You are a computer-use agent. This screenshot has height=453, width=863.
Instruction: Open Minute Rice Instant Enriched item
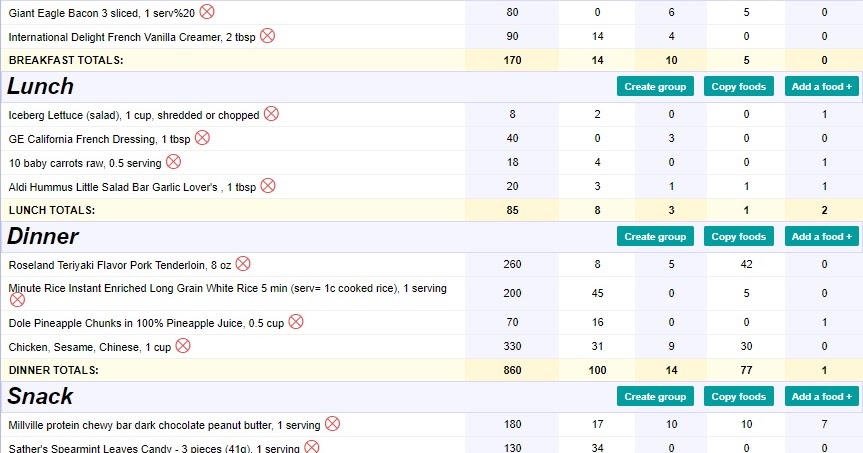click(227, 288)
